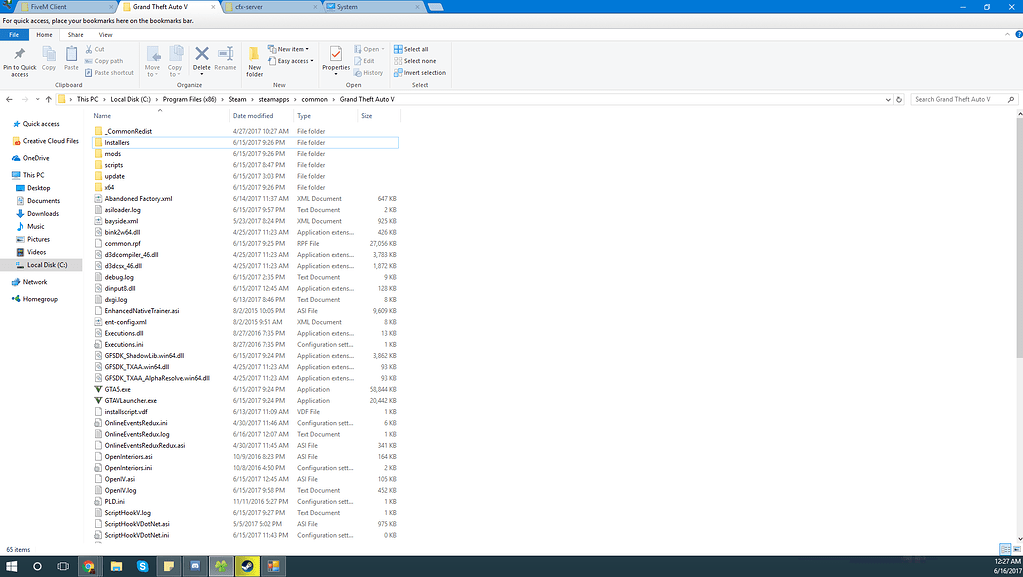The width and height of the screenshot is (1023, 577).
Task: Select Downloads in the navigation pane
Action: coord(43,213)
